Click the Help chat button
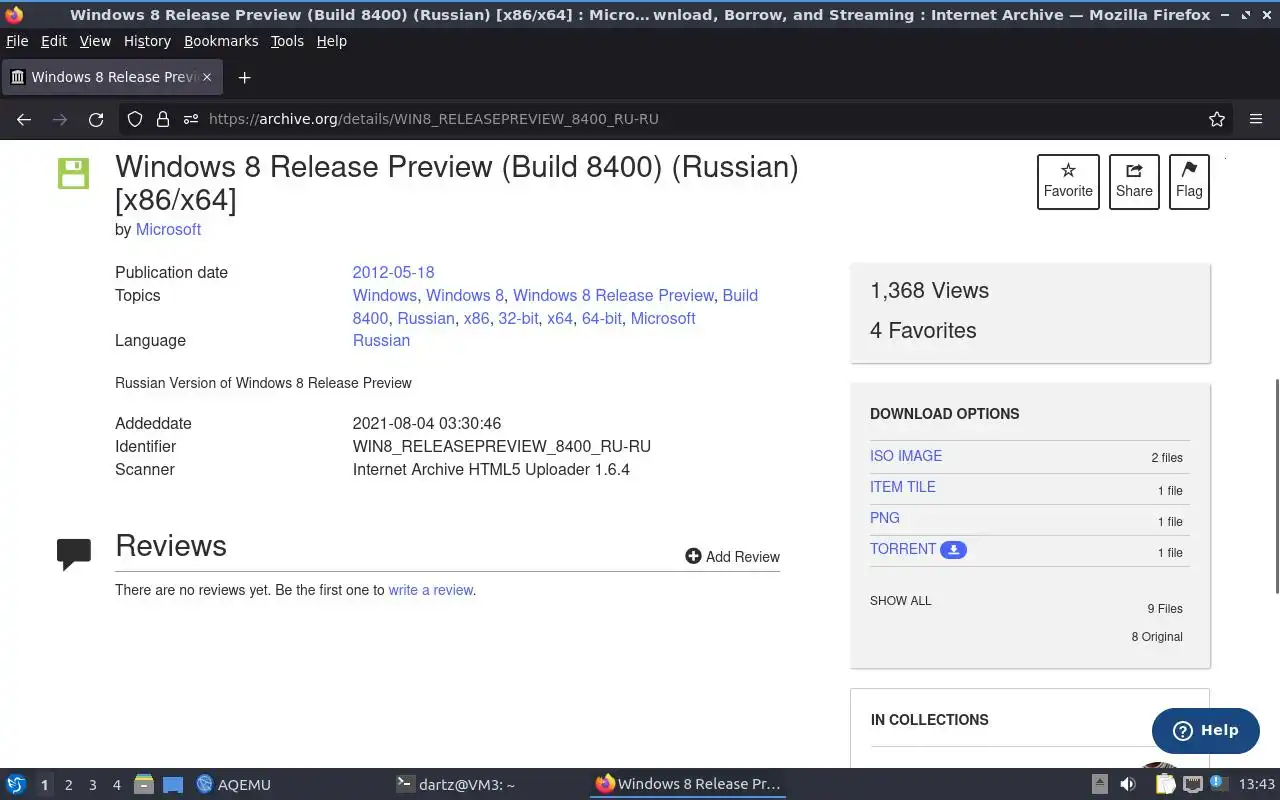The height and width of the screenshot is (800, 1280). click(x=1205, y=730)
